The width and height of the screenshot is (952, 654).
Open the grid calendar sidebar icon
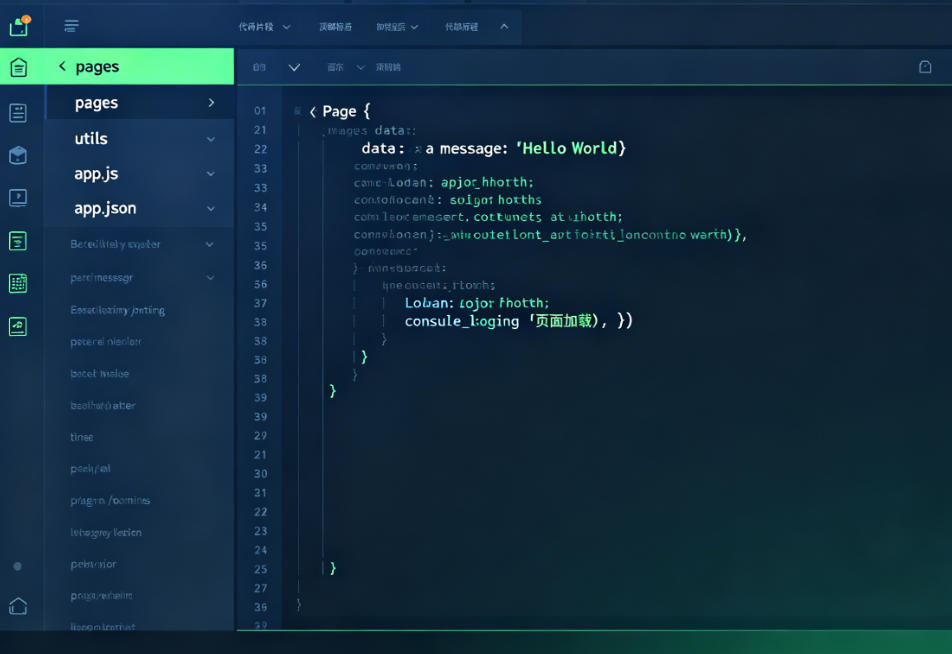pos(18,284)
